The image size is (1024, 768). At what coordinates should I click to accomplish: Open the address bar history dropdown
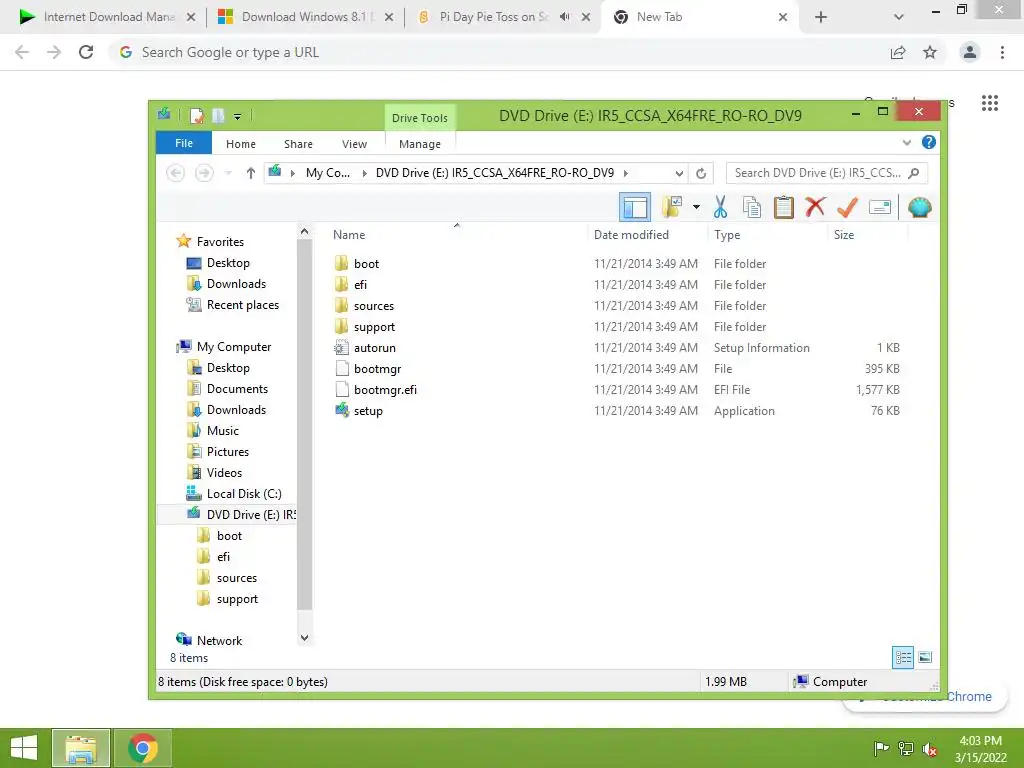pyautogui.click(x=679, y=173)
